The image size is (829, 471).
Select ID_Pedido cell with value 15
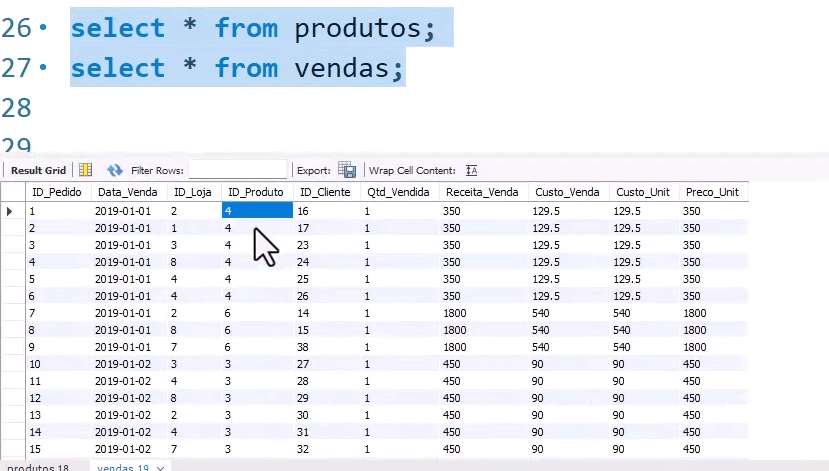pyautogui.click(x=58, y=449)
